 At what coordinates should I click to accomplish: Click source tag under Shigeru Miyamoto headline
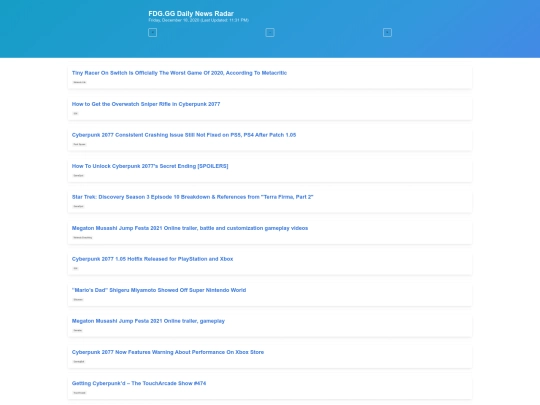[x=78, y=300]
